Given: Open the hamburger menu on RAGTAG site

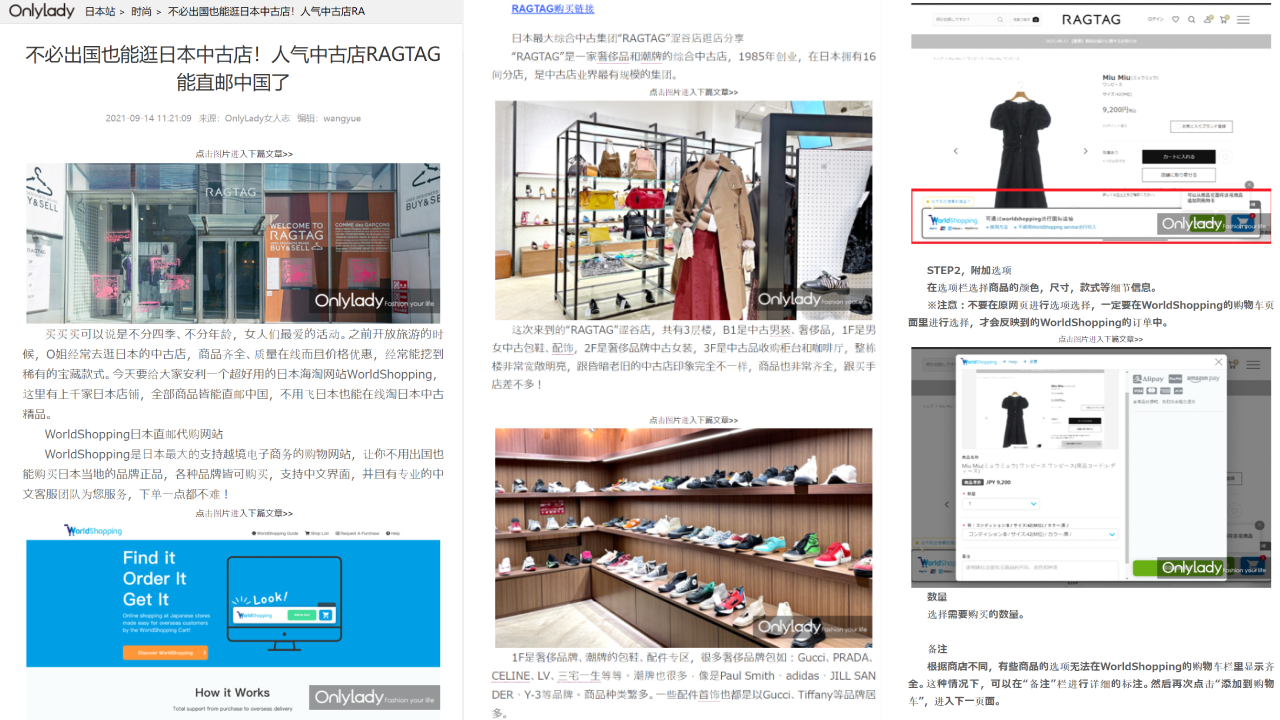Looking at the screenshot, I should click(x=1243, y=19).
